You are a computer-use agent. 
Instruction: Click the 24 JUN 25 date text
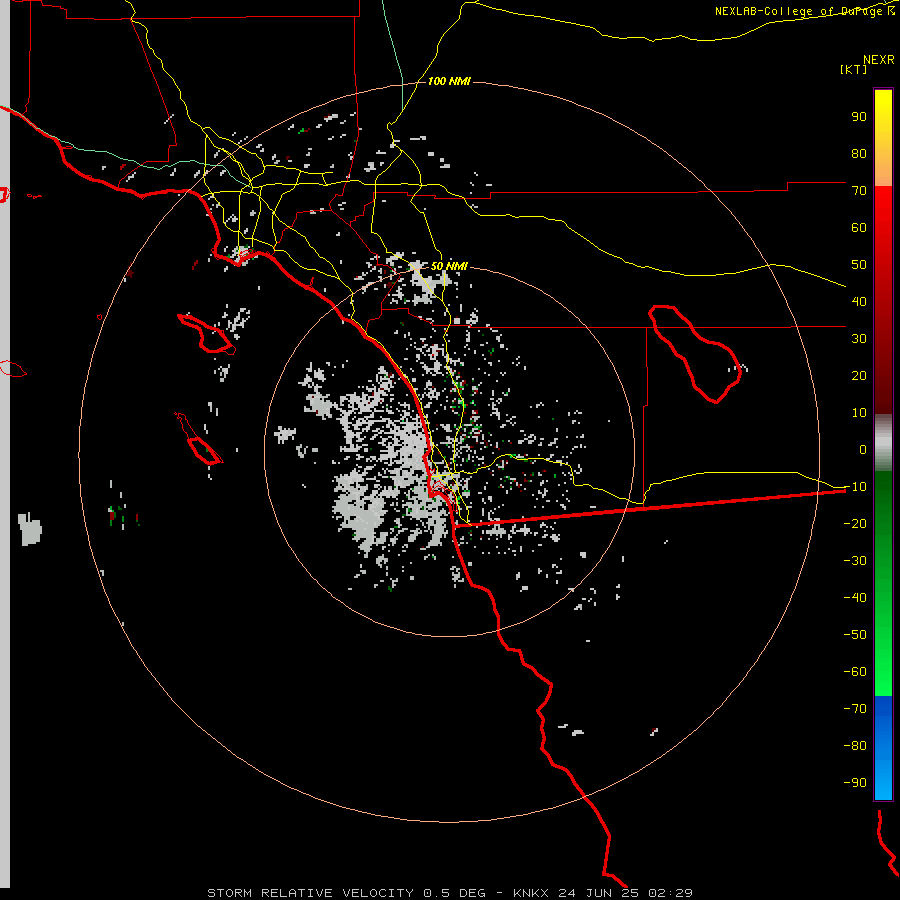coord(599,893)
